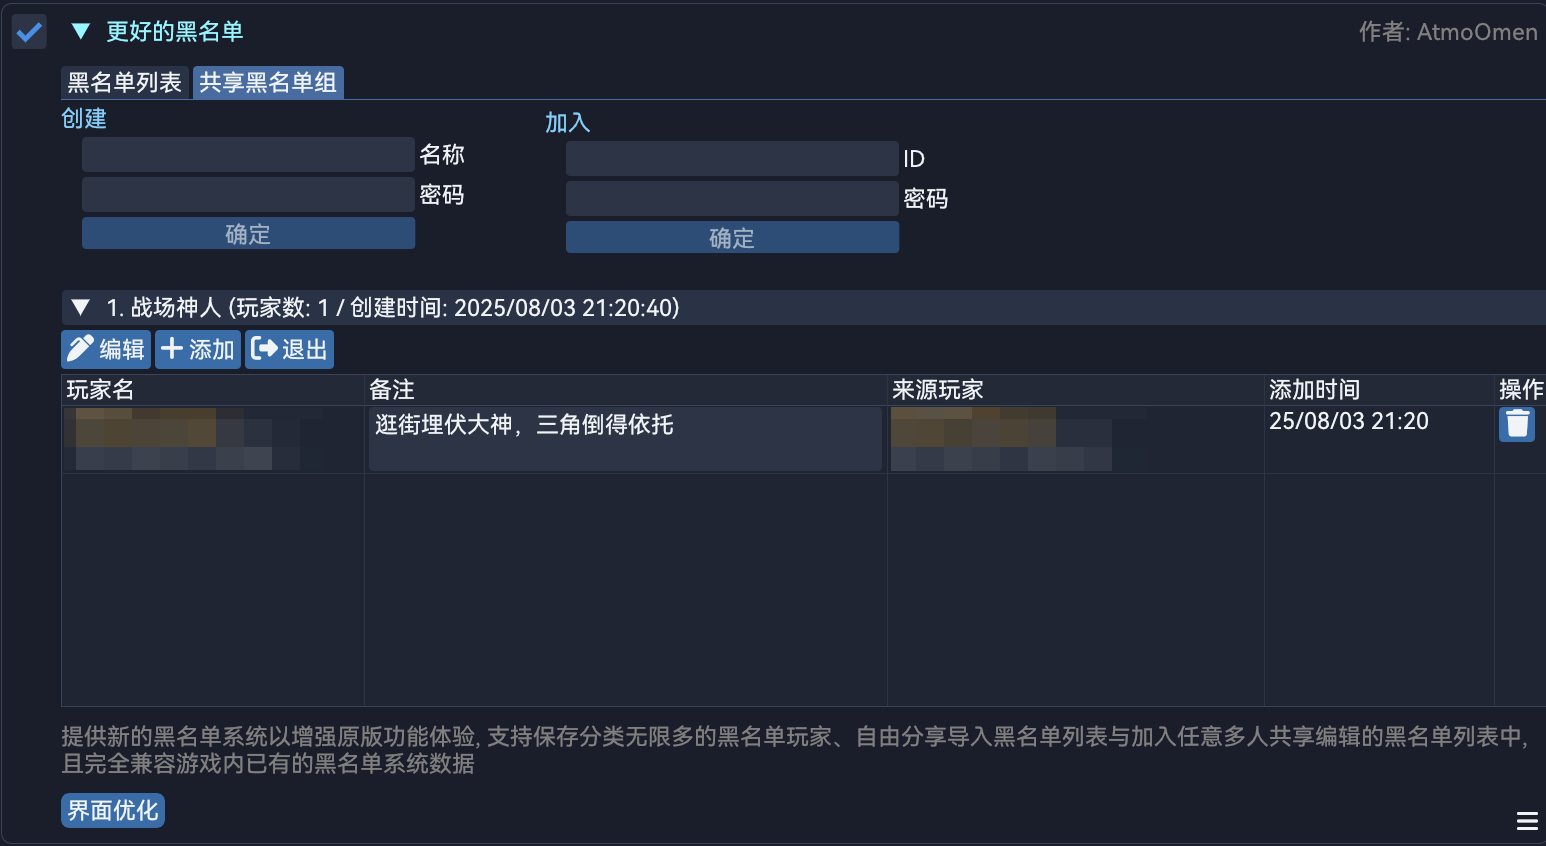Collapse the 更好的黑名单 plugin section
Image resolution: width=1546 pixels, height=846 pixels.
pos(81,31)
